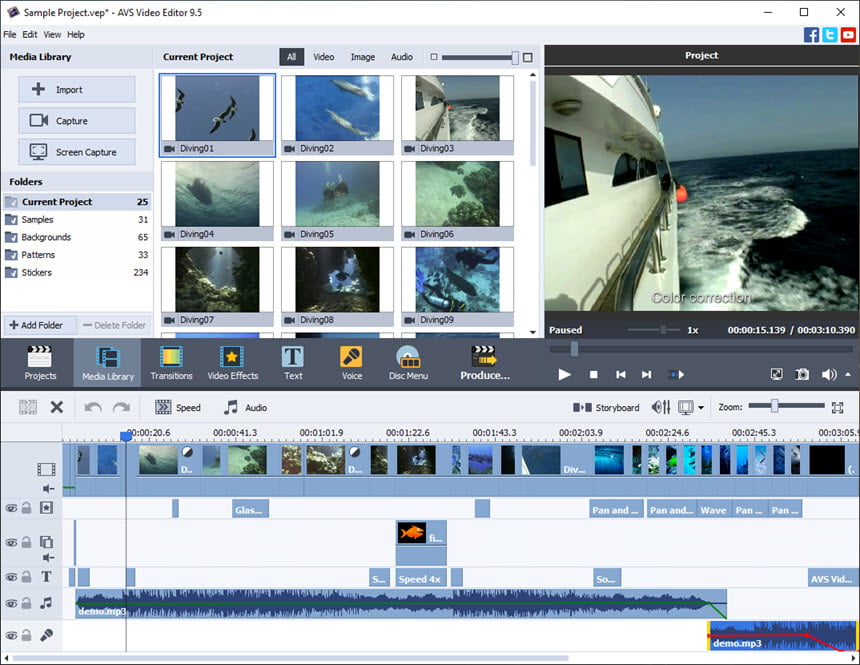Open the File menu
Image resolution: width=860 pixels, height=665 pixels.
coord(10,35)
